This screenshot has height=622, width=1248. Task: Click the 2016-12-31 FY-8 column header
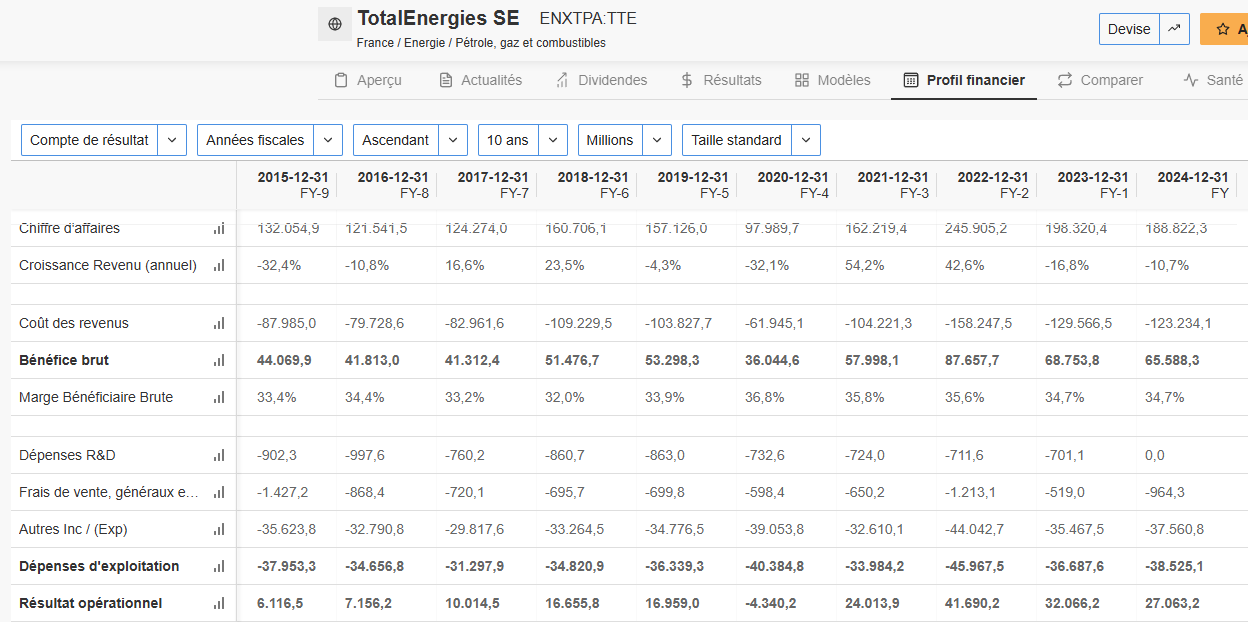coord(392,185)
